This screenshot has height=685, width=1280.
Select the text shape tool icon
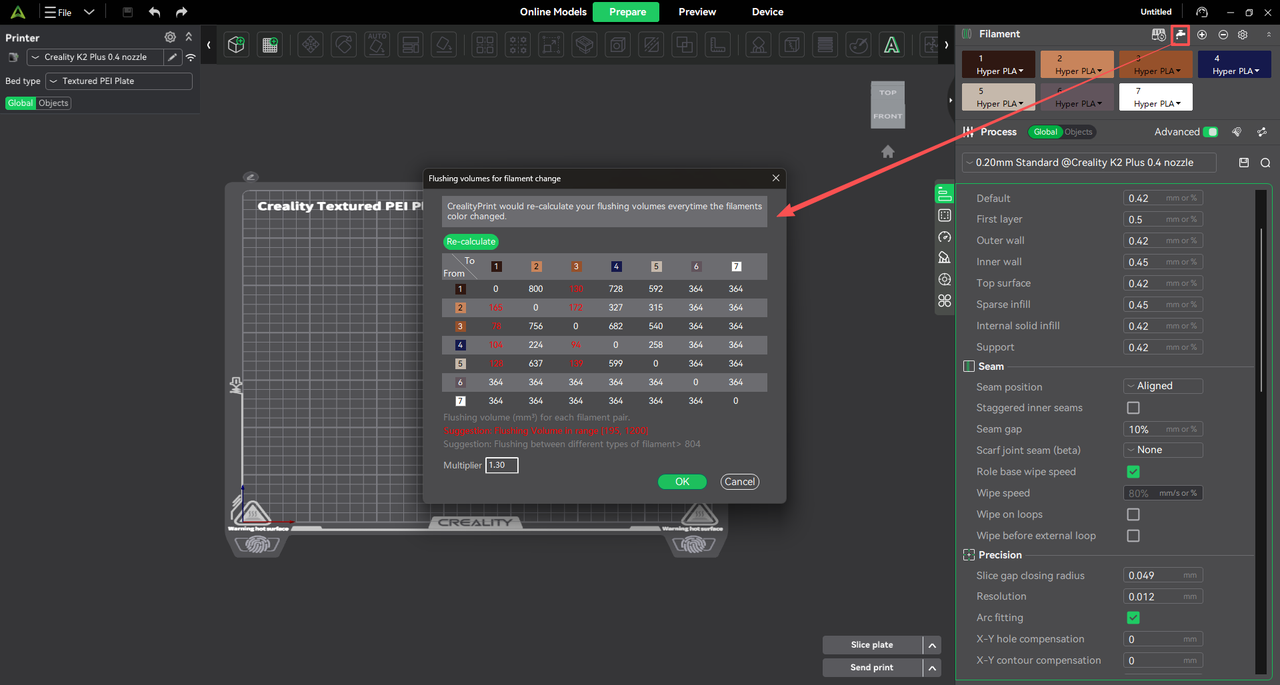pyautogui.click(x=891, y=45)
